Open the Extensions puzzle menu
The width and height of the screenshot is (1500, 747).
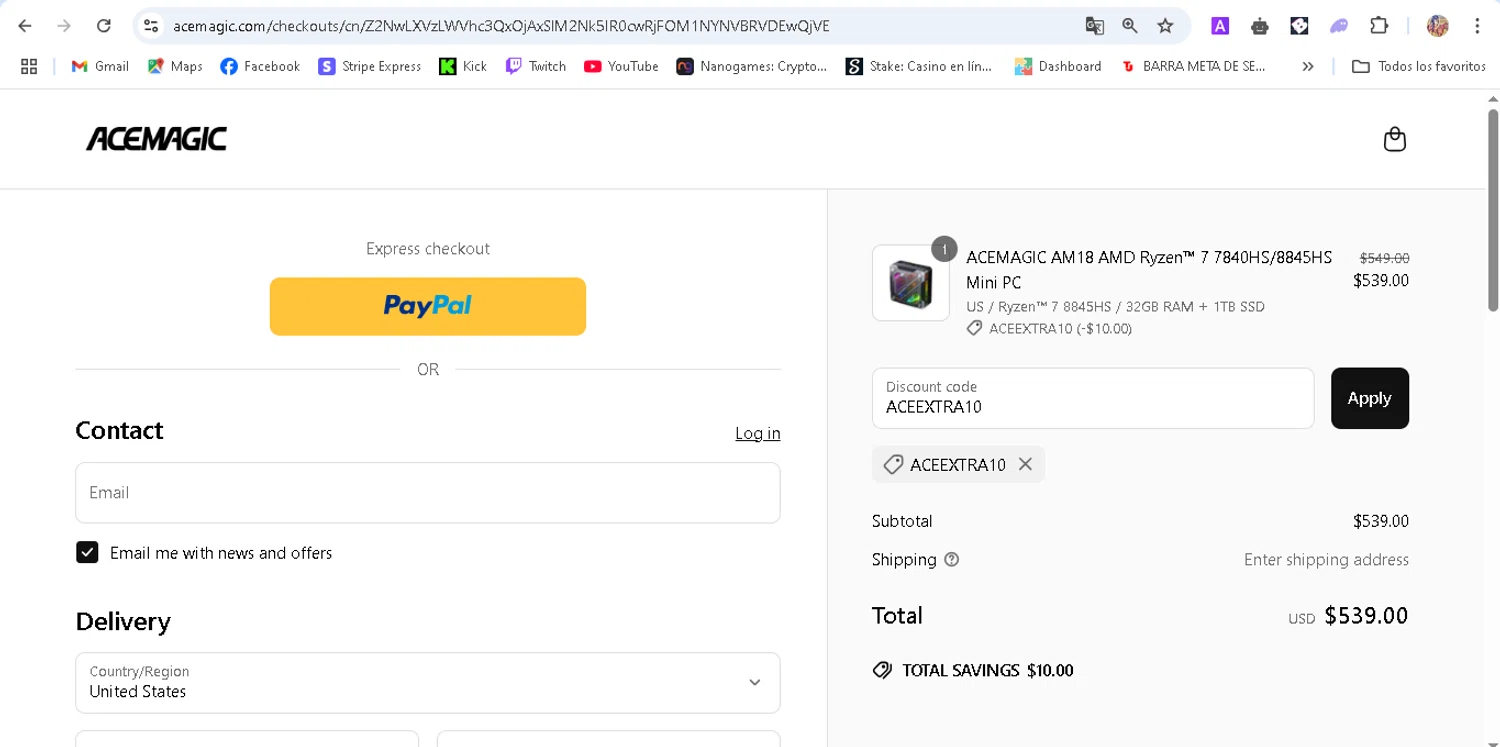click(1379, 26)
